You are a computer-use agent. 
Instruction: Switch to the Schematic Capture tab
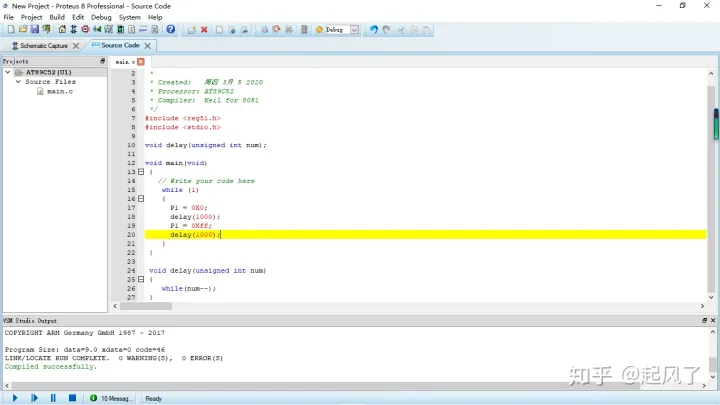pos(43,45)
